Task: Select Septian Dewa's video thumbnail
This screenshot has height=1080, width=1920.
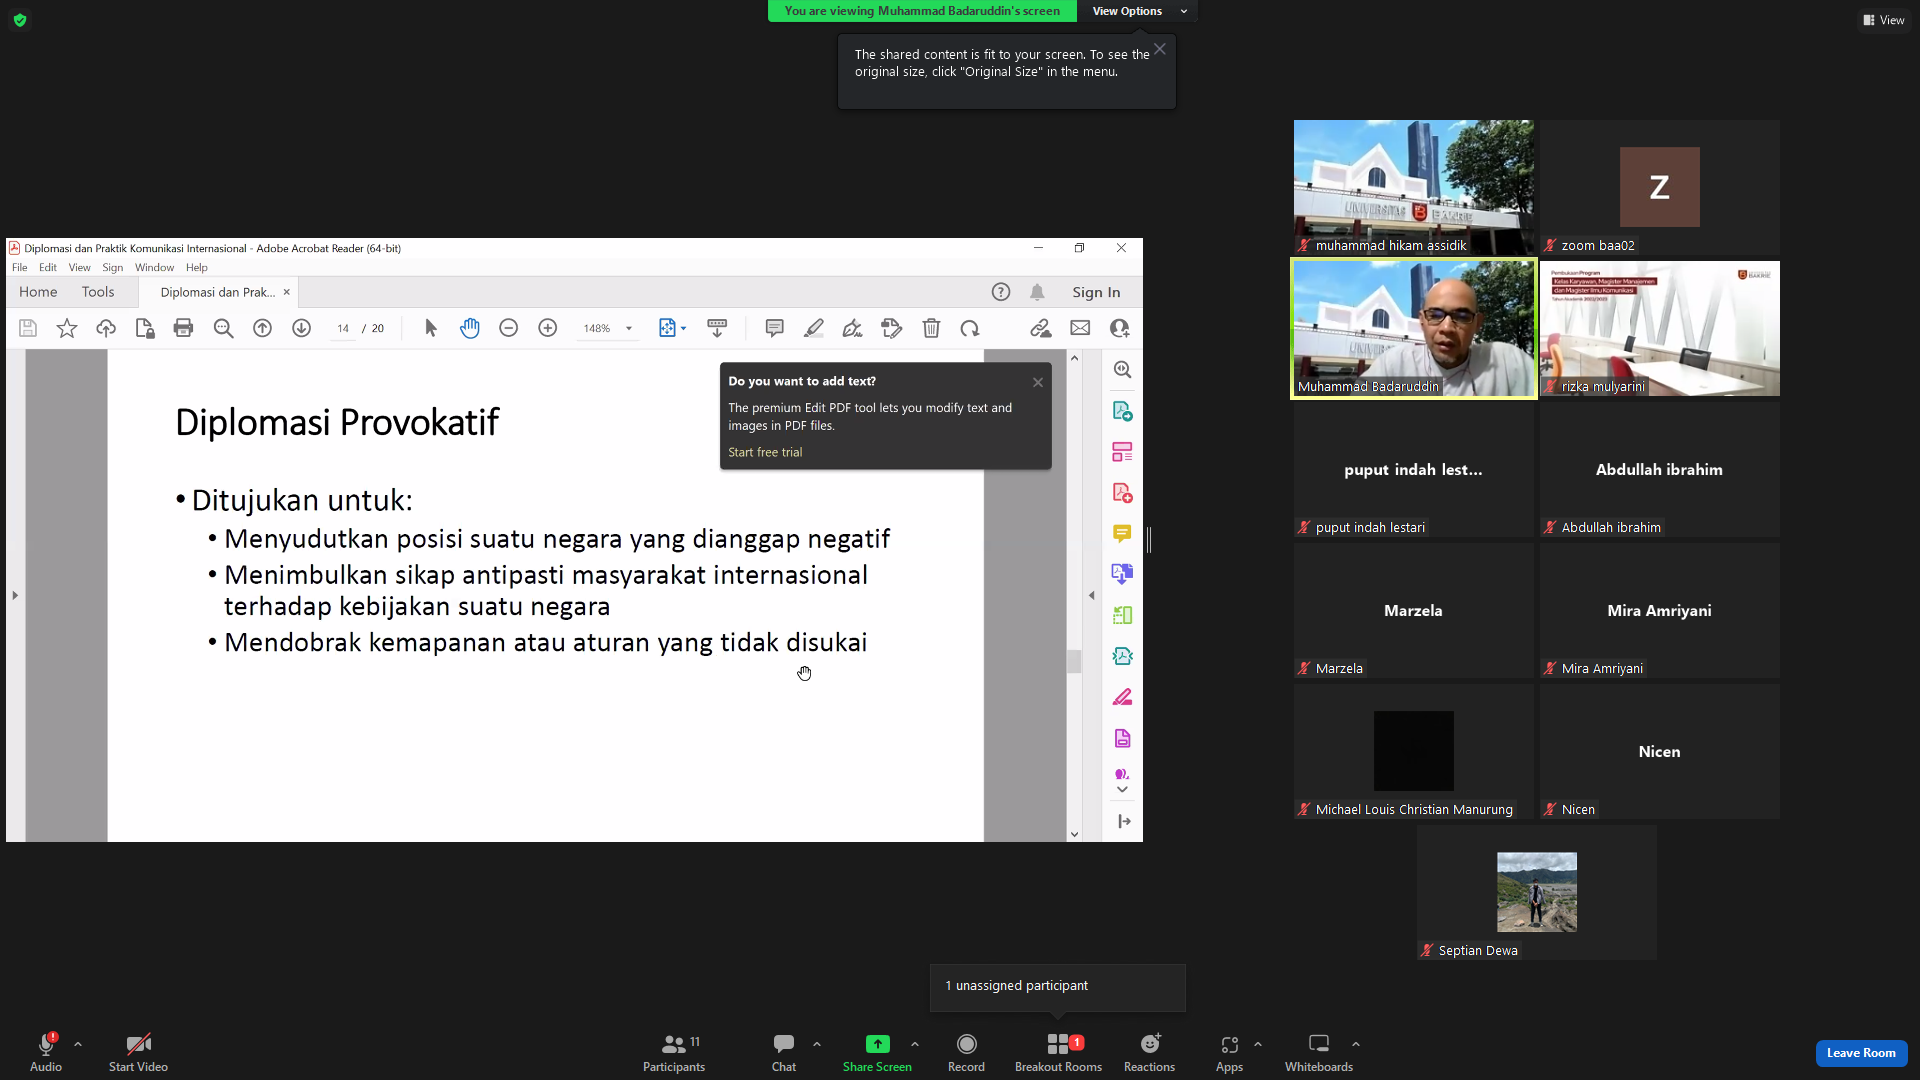Action: coord(1536,892)
